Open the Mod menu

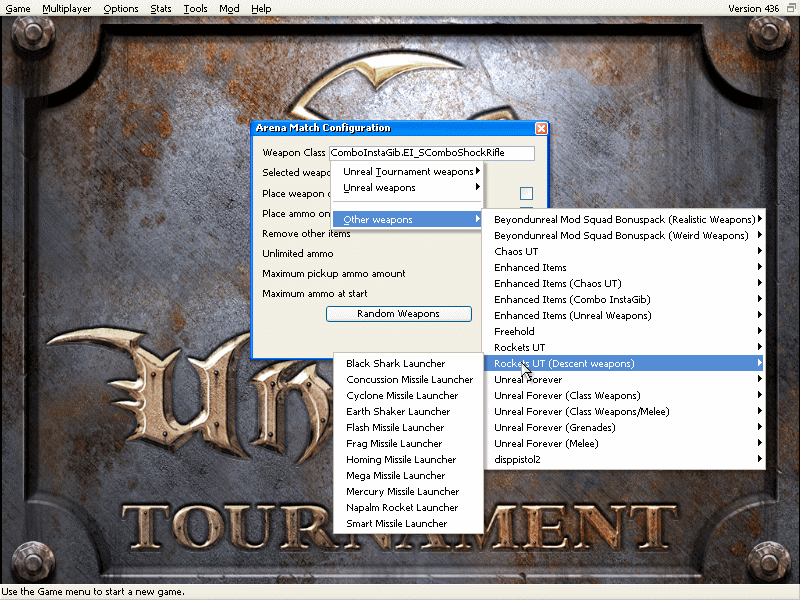pyautogui.click(x=229, y=8)
